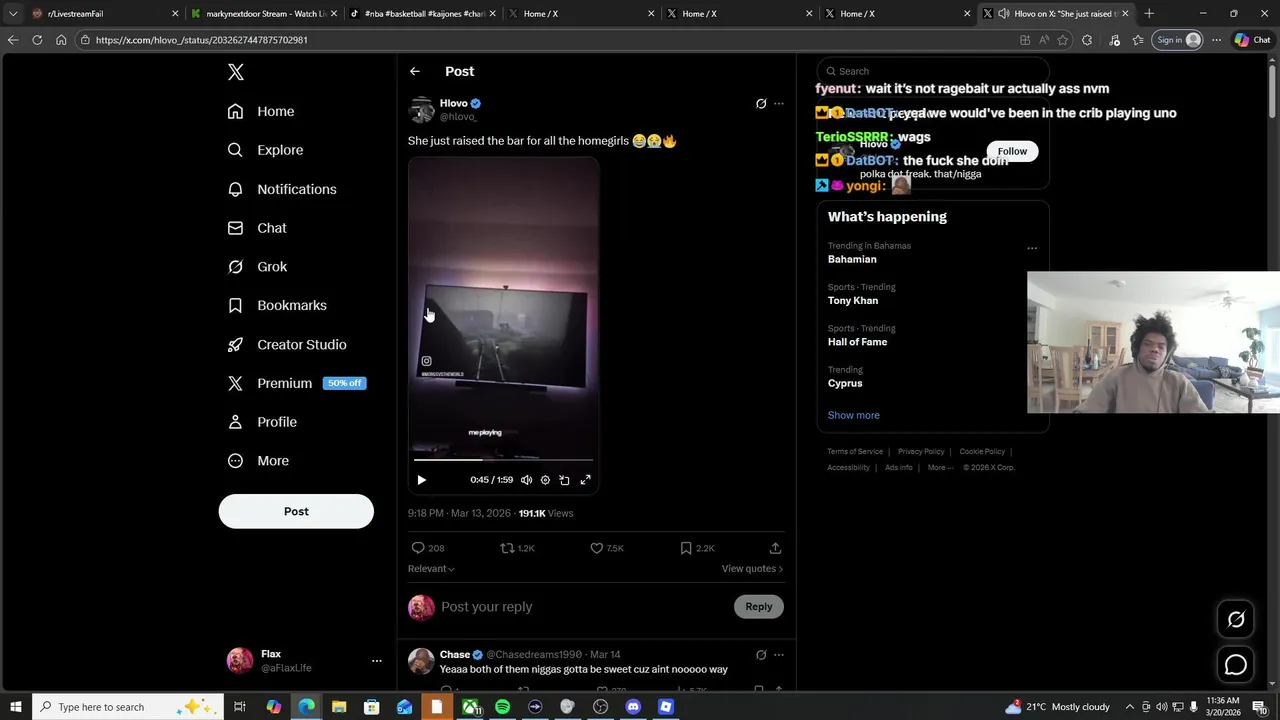Screen dimensions: 1280x720
Task: Click the Reply button
Action: [x=759, y=607]
